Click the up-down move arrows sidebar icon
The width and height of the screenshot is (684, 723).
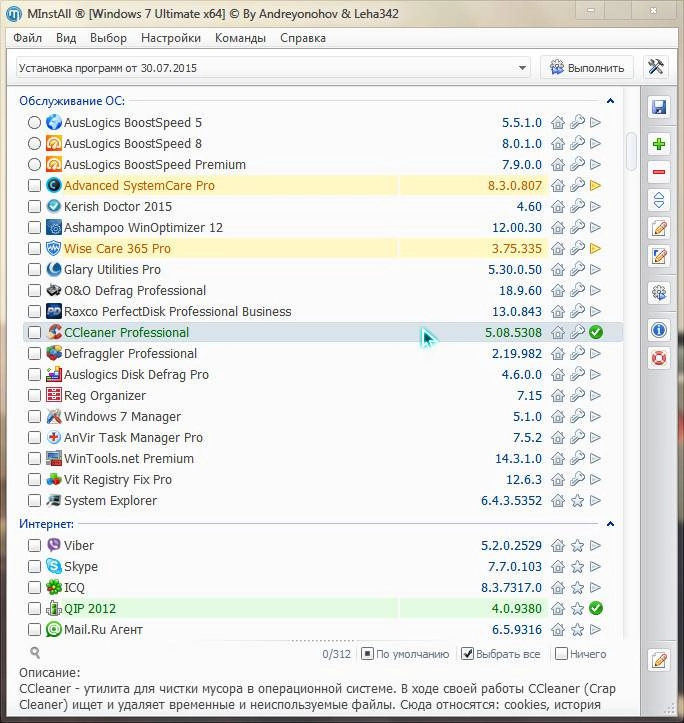[659, 200]
